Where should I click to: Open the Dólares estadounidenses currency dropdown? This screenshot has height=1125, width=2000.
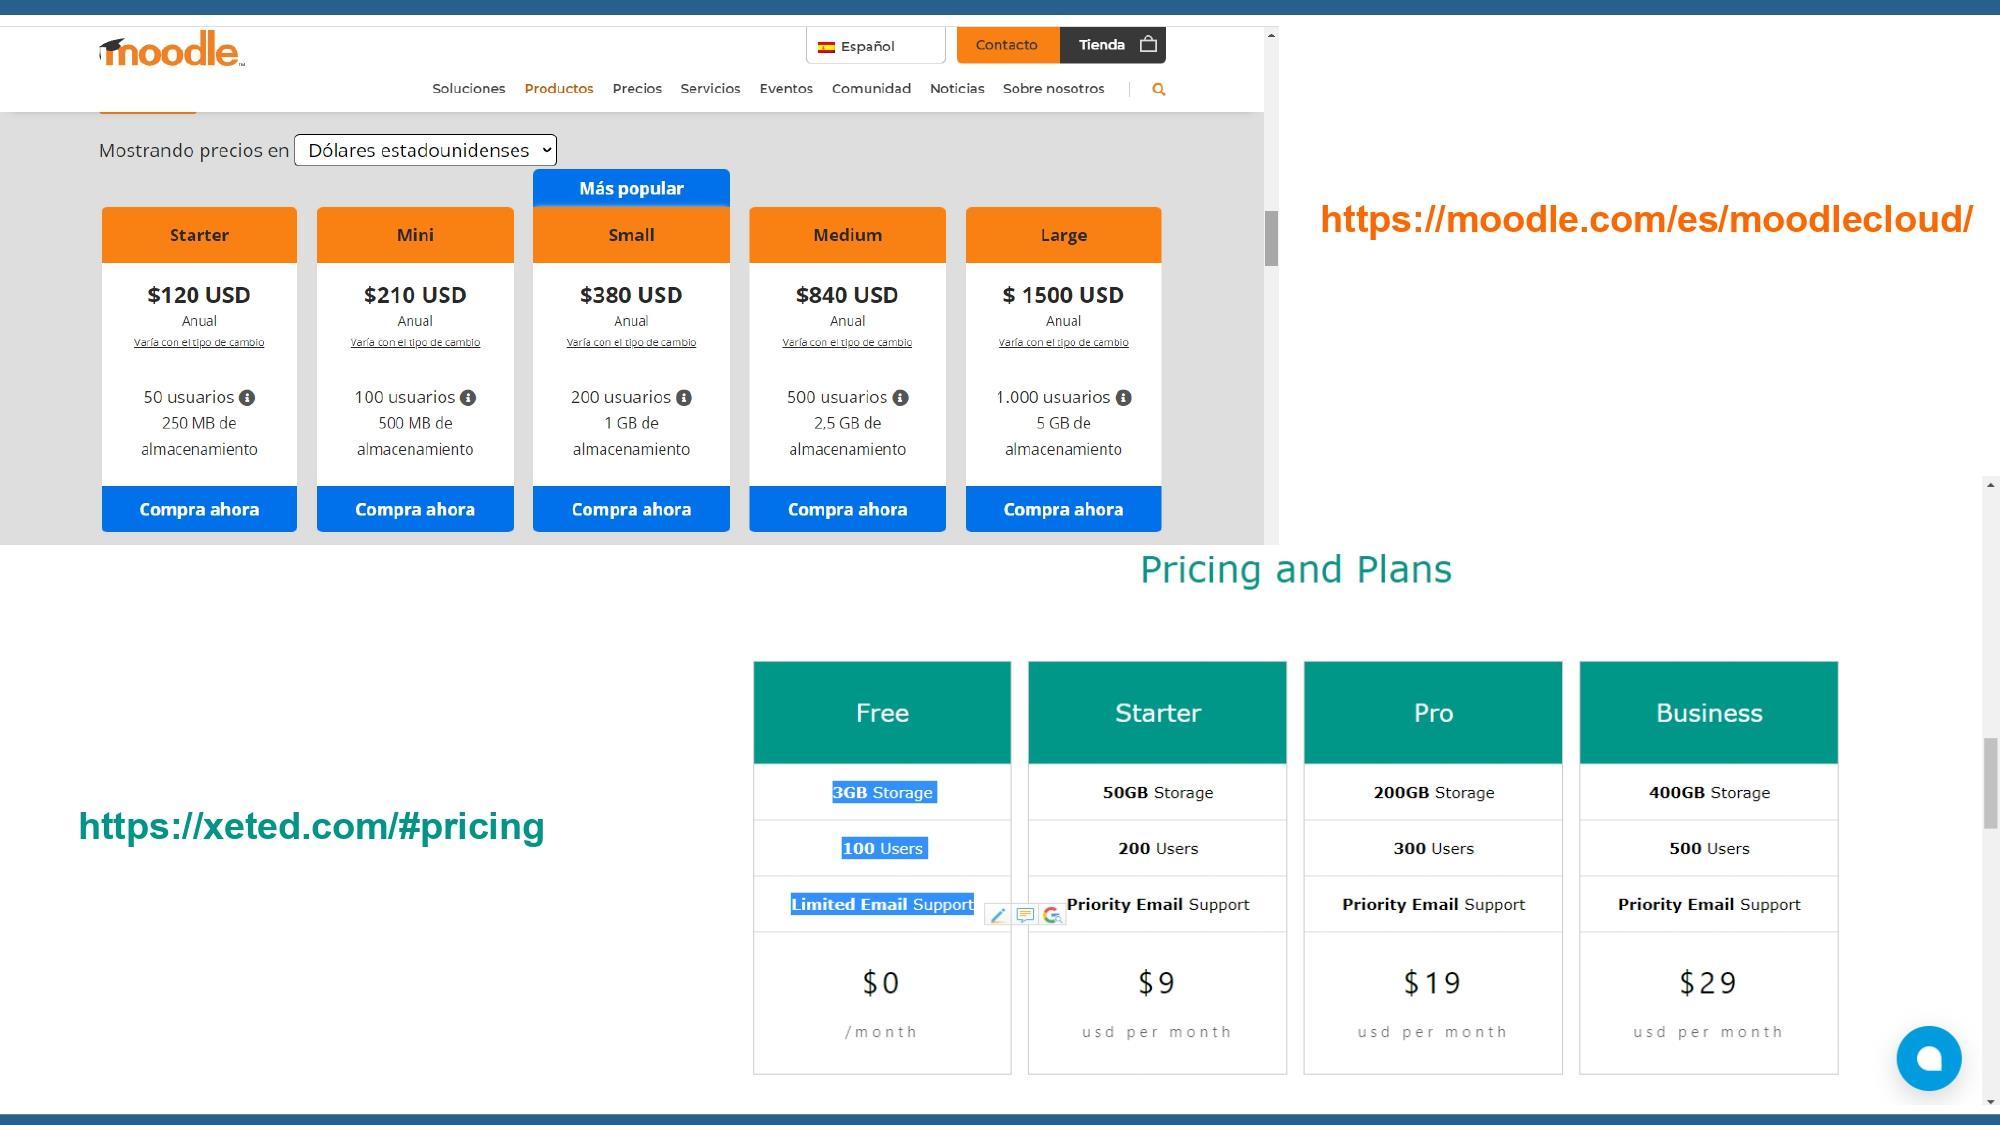click(425, 150)
